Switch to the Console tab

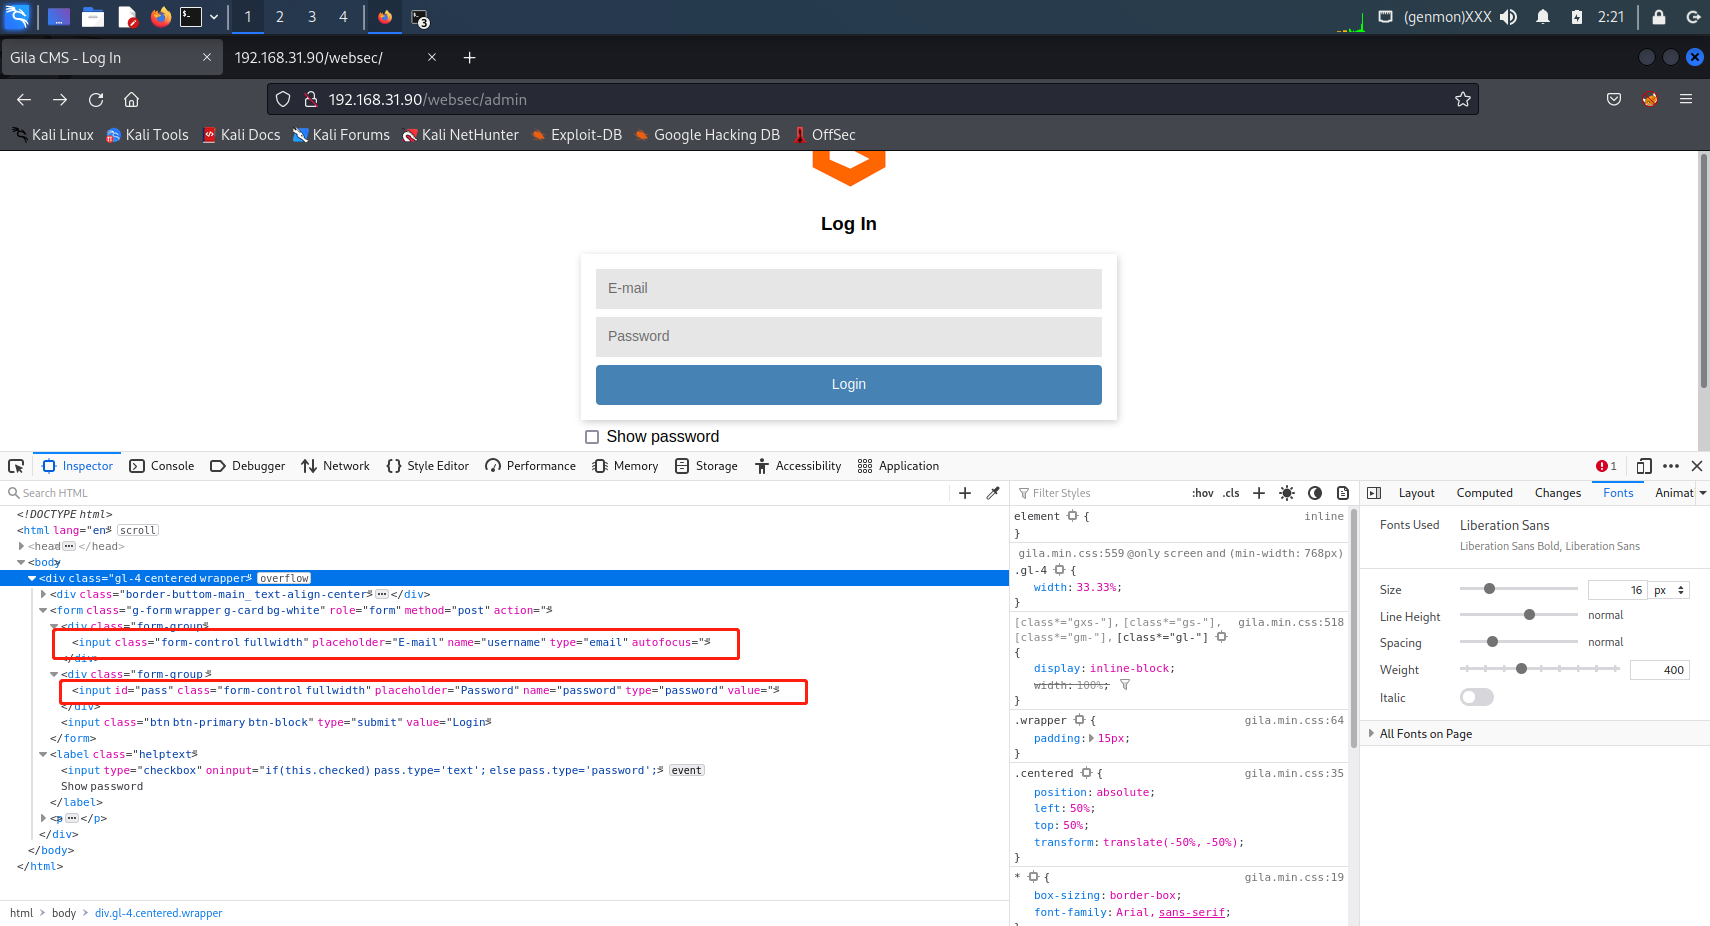(x=162, y=466)
